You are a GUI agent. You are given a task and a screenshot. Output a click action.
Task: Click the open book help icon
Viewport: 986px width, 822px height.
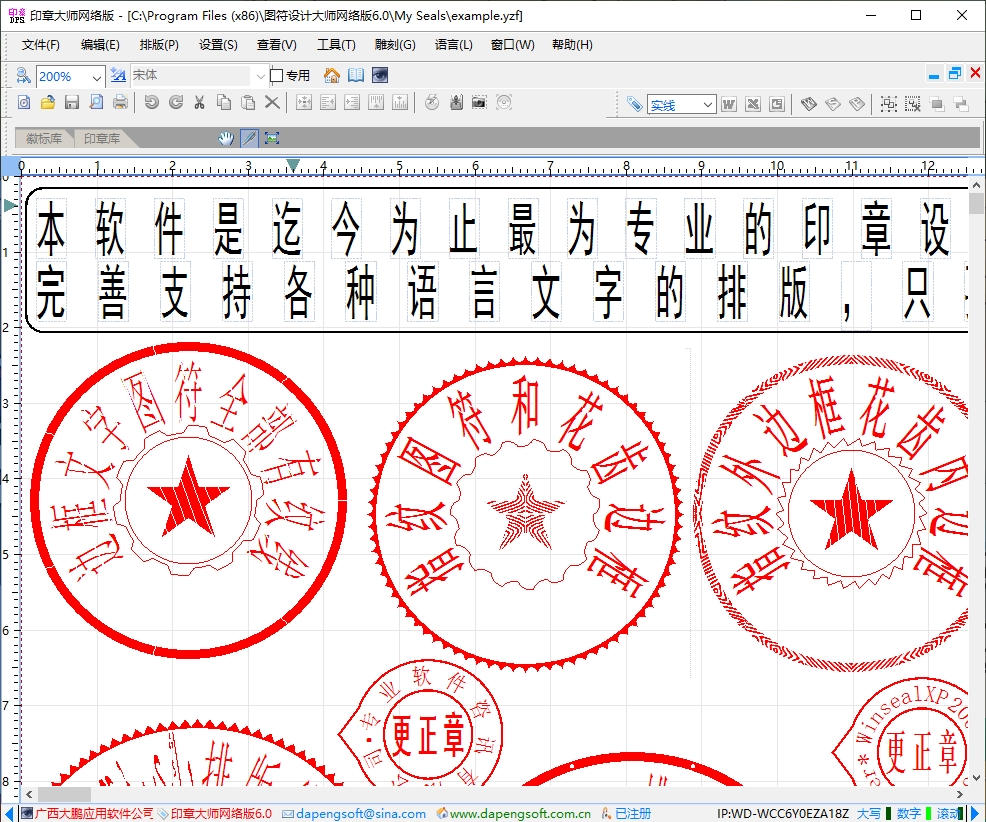(x=356, y=76)
